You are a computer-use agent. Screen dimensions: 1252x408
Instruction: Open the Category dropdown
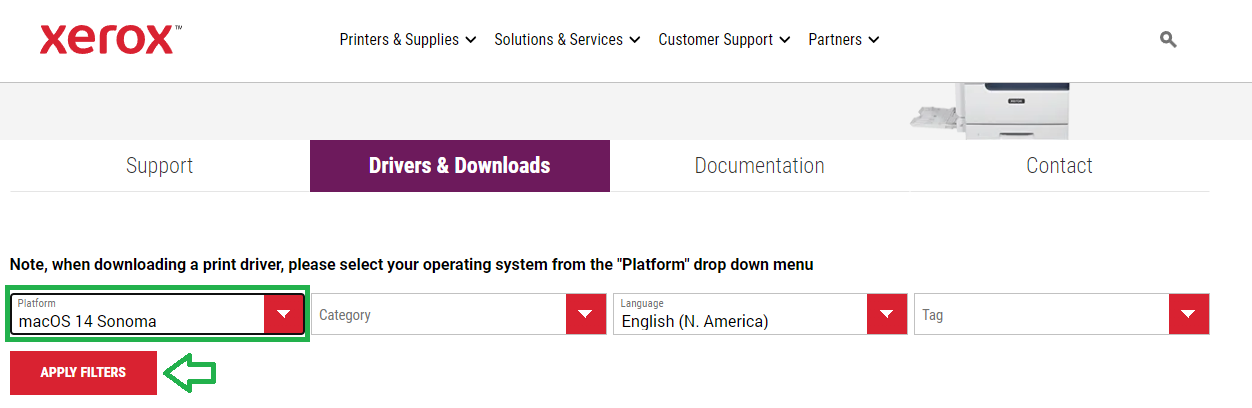click(459, 314)
